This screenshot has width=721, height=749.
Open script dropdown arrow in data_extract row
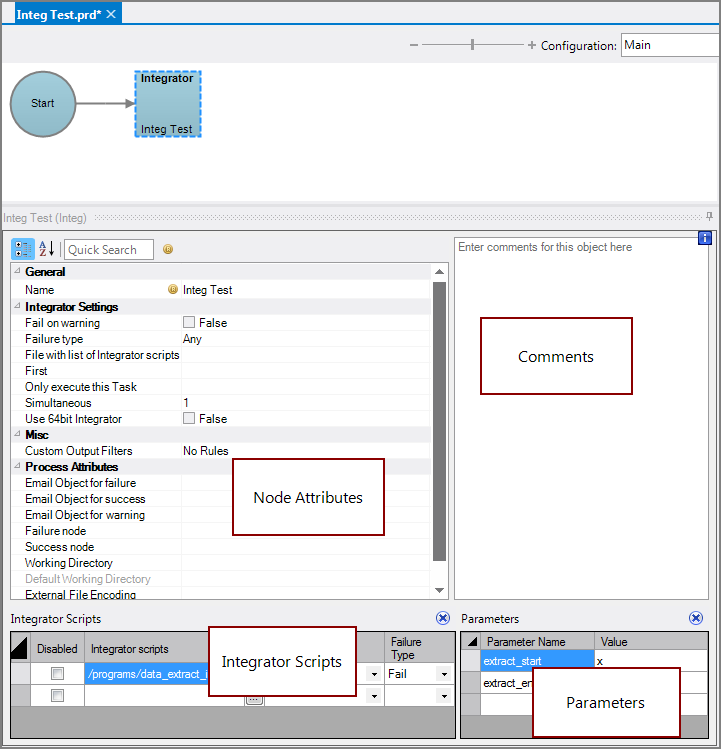[x=374, y=674]
